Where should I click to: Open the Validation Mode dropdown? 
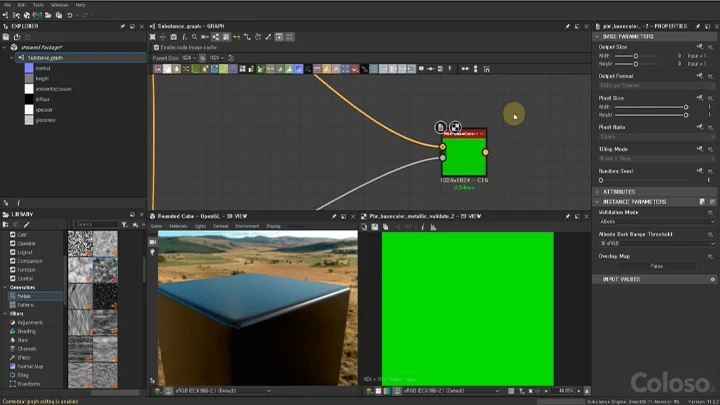(x=657, y=221)
